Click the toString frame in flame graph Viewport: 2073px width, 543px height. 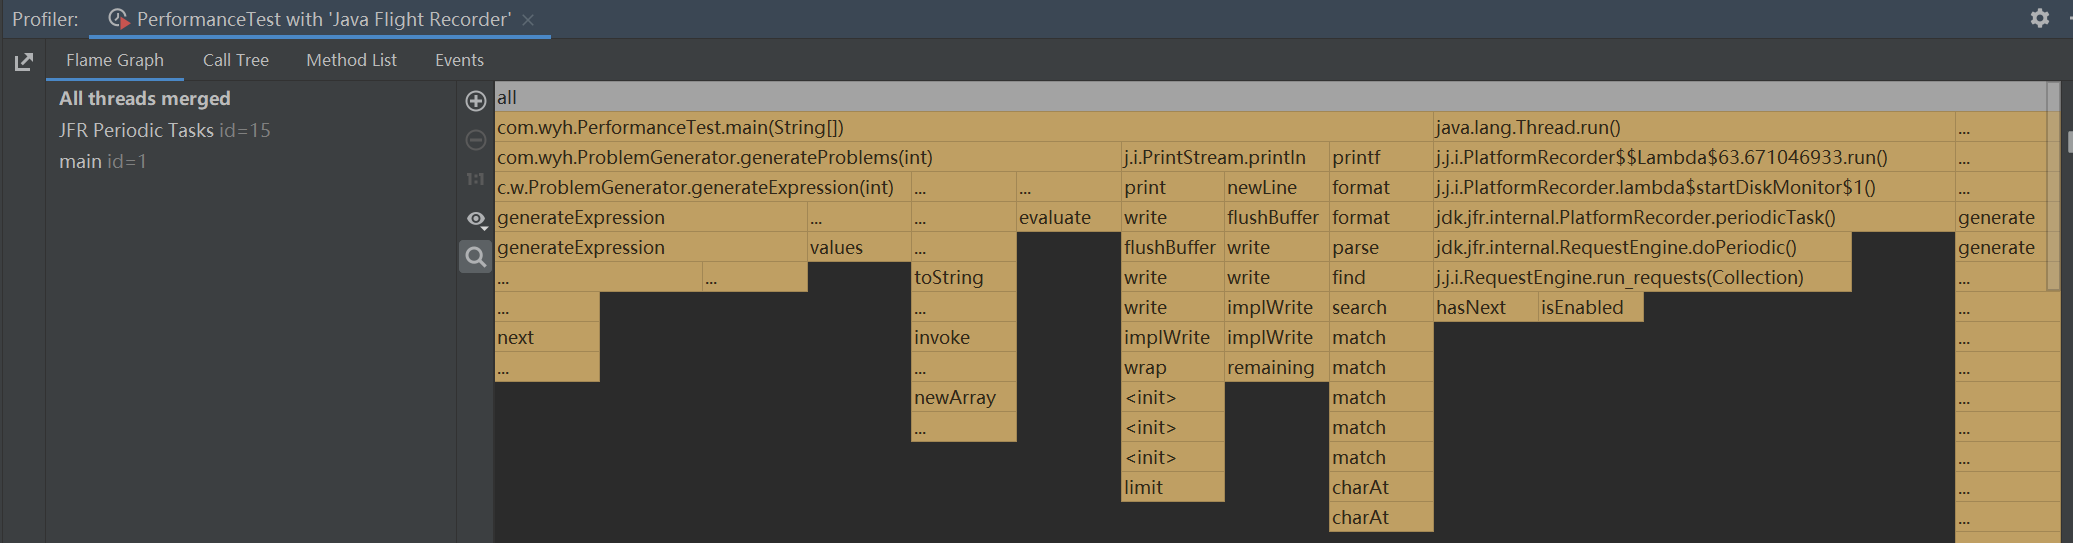949,277
